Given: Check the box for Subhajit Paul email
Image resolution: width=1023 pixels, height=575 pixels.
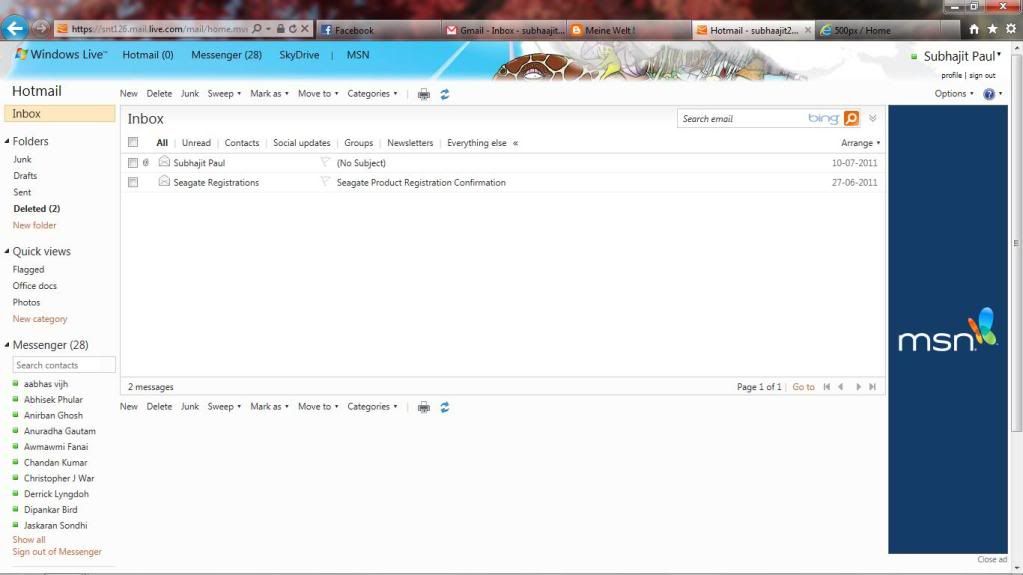Looking at the screenshot, I should click(133, 163).
